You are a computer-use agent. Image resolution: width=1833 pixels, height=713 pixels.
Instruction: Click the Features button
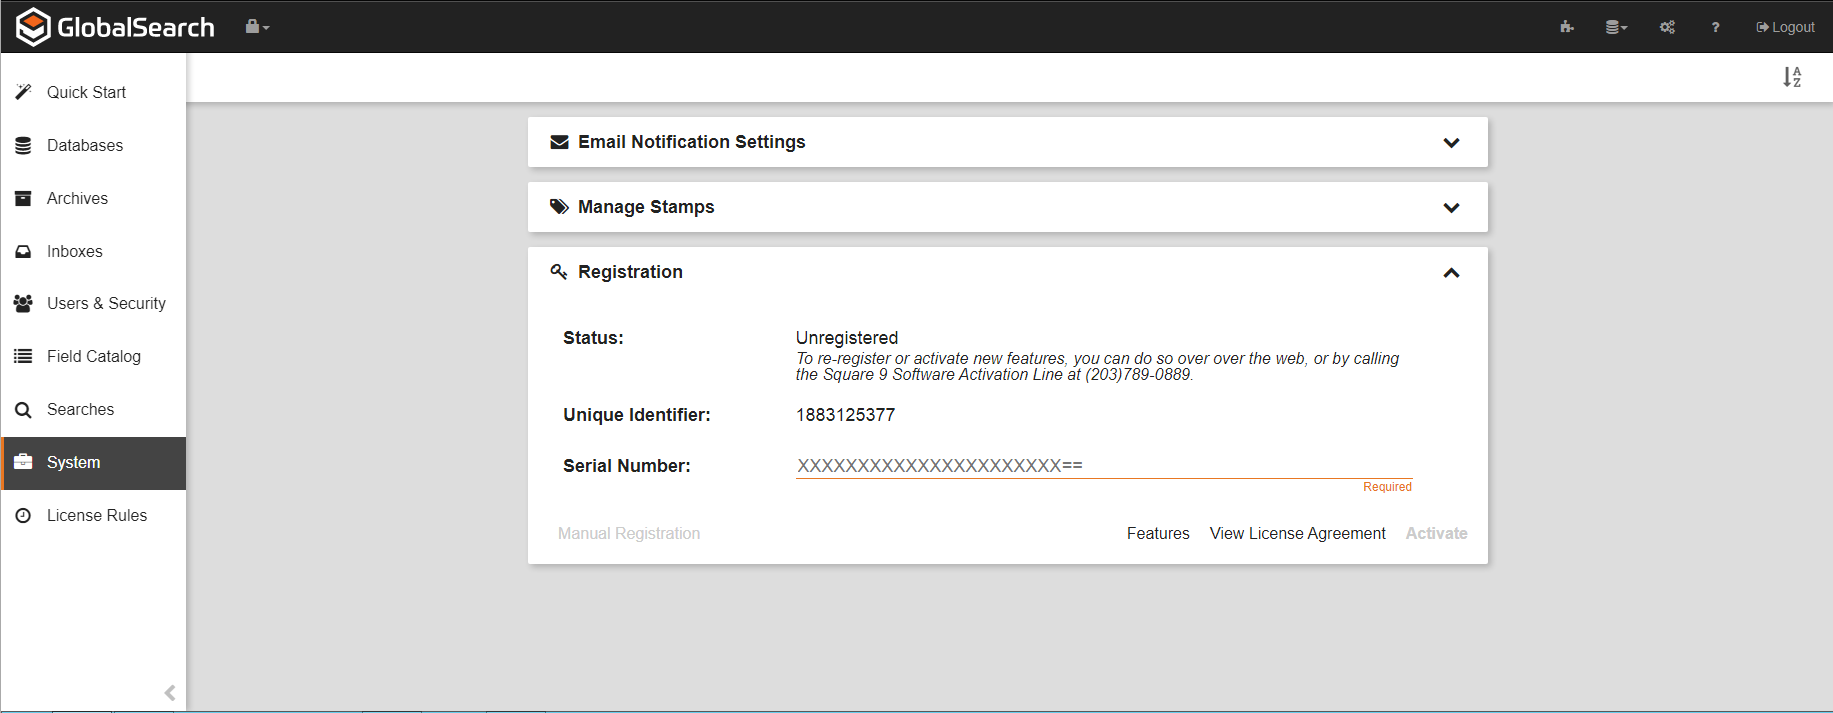(1158, 534)
